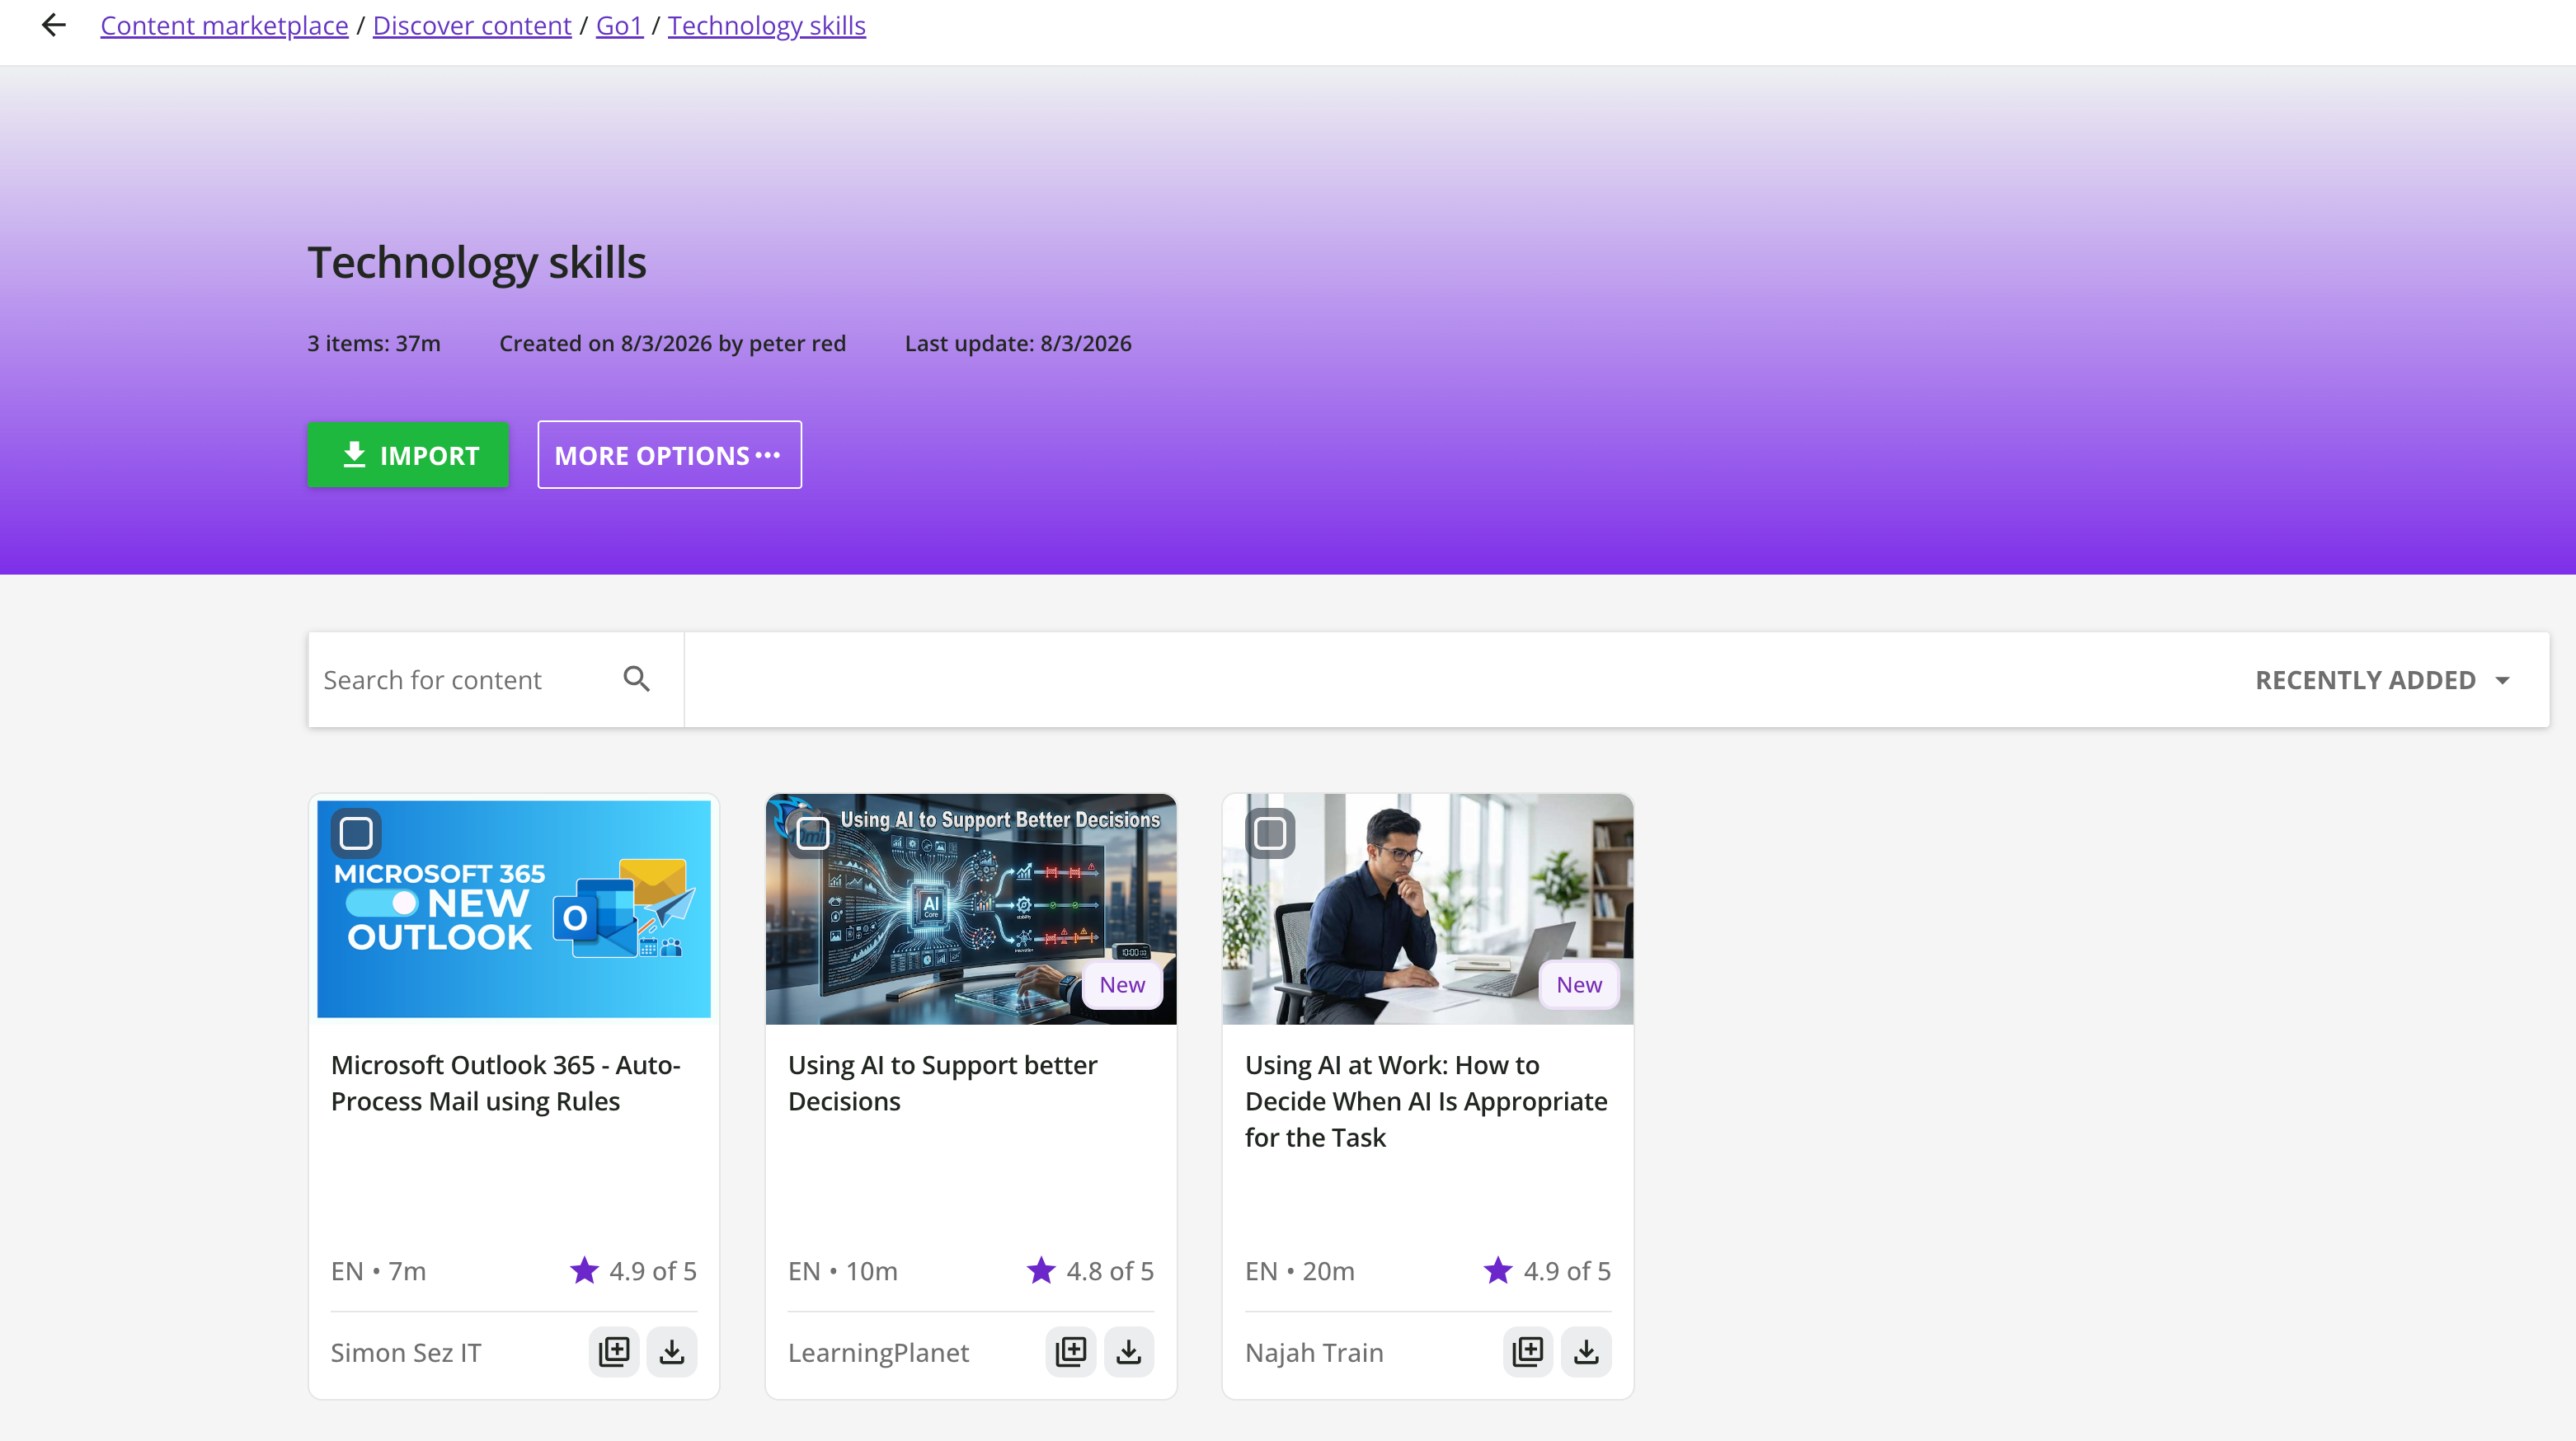Select the Microsoft Outlook 365 course checkbox
This screenshot has width=2576, height=1441.
[x=356, y=833]
